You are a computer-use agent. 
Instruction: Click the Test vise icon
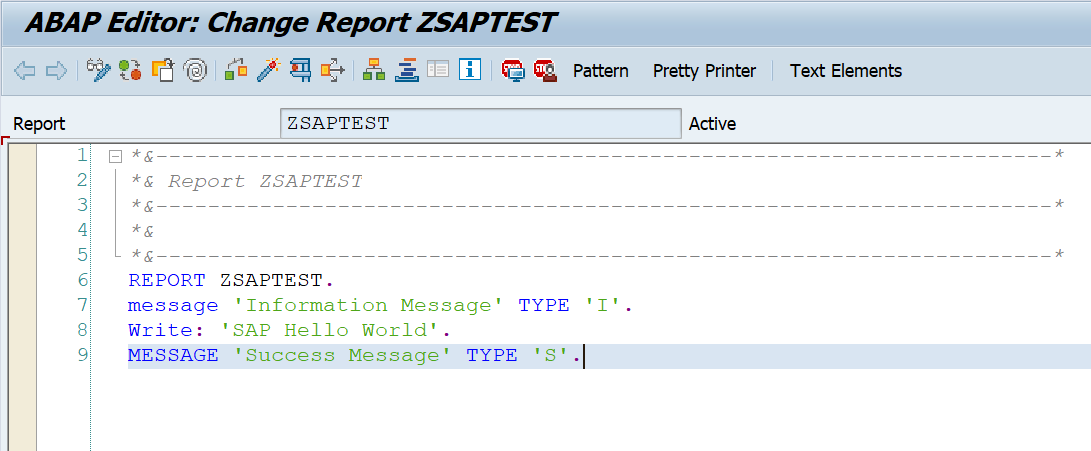(301, 70)
